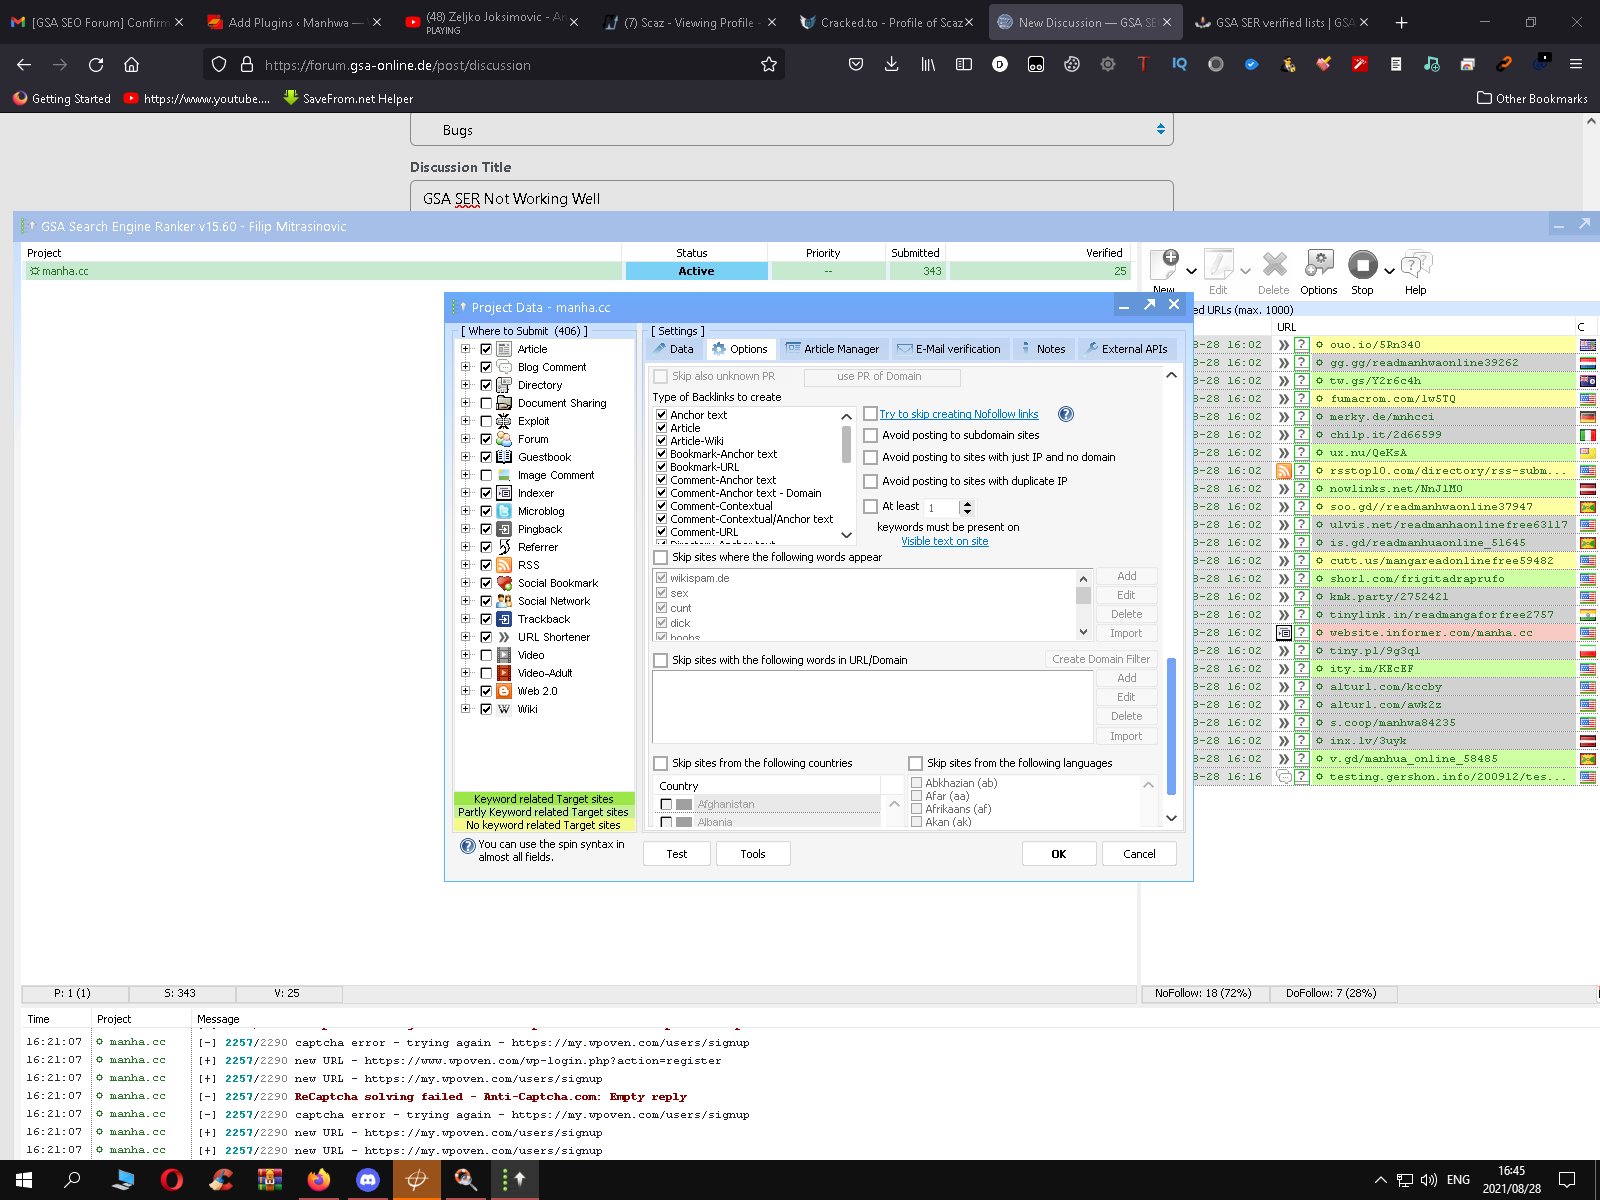The image size is (1600, 1200).
Task: Click the Forum engine icon
Action: [504, 439]
